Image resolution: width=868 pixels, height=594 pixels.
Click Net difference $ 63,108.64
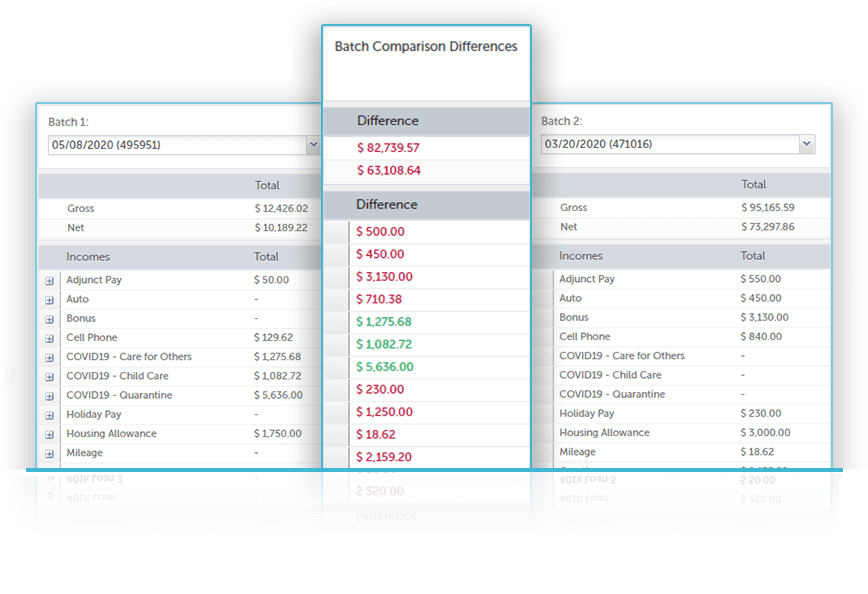tap(389, 171)
